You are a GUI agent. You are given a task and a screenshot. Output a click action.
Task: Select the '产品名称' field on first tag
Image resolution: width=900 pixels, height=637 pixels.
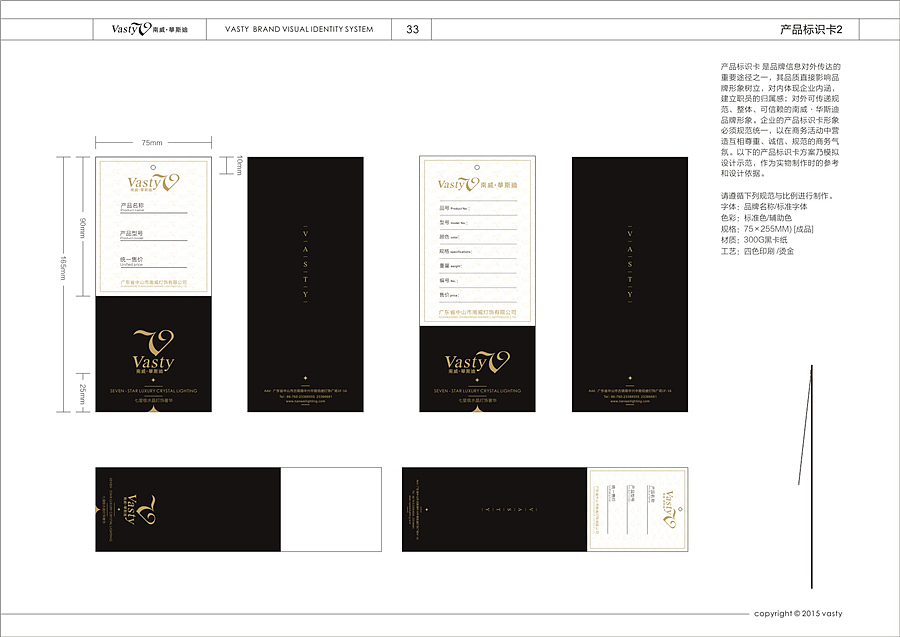coord(153,207)
